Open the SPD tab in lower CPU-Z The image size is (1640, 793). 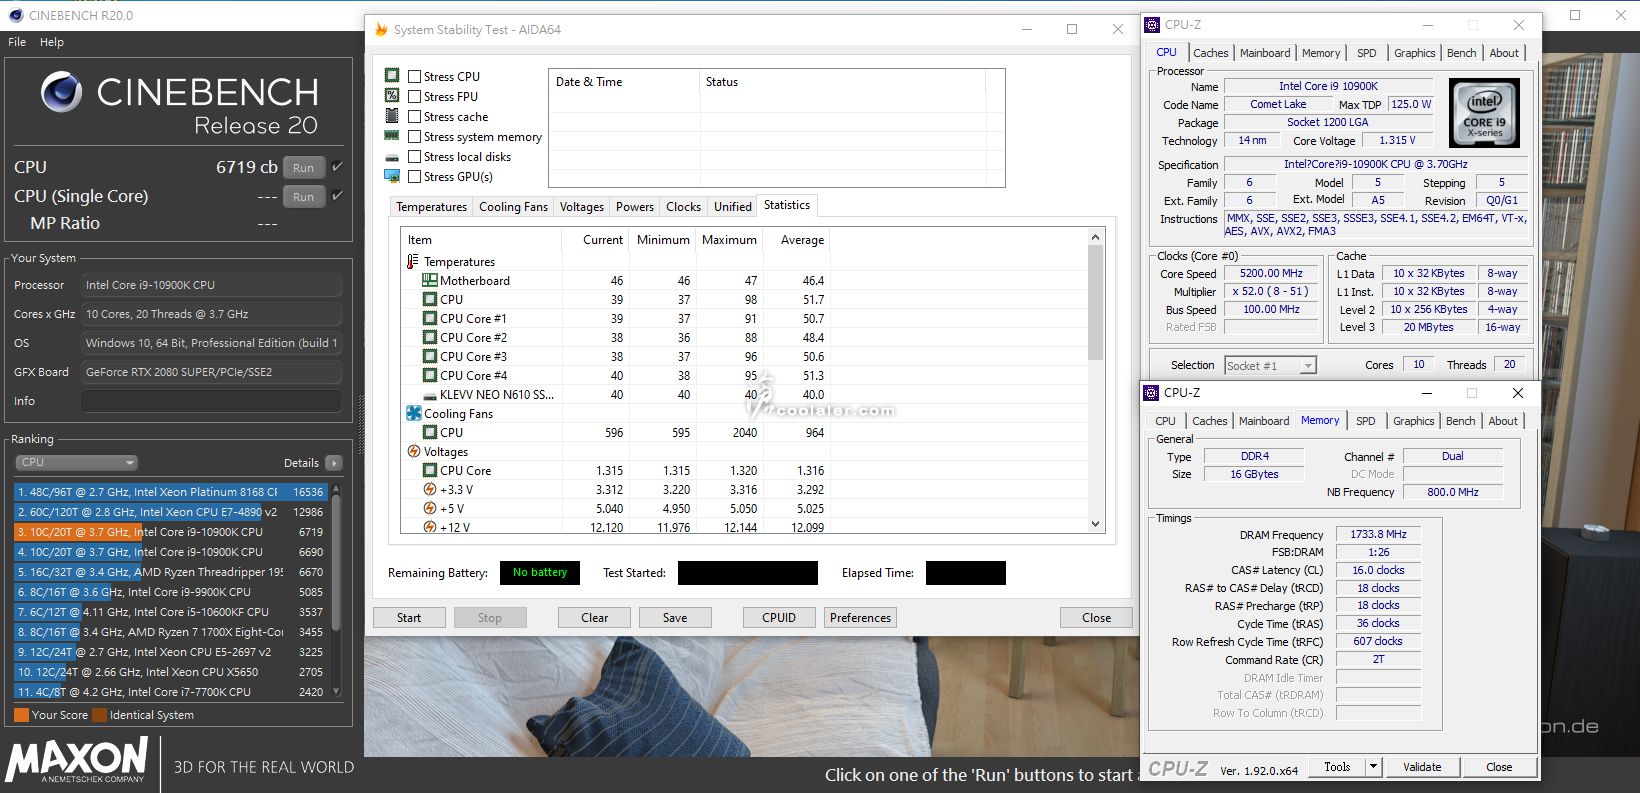[1366, 421]
